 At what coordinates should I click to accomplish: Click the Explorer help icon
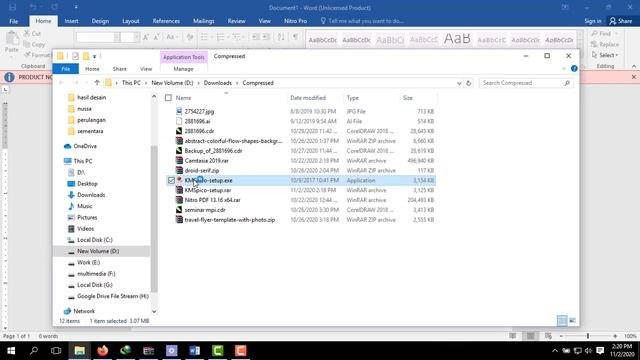(x=574, y=69)
